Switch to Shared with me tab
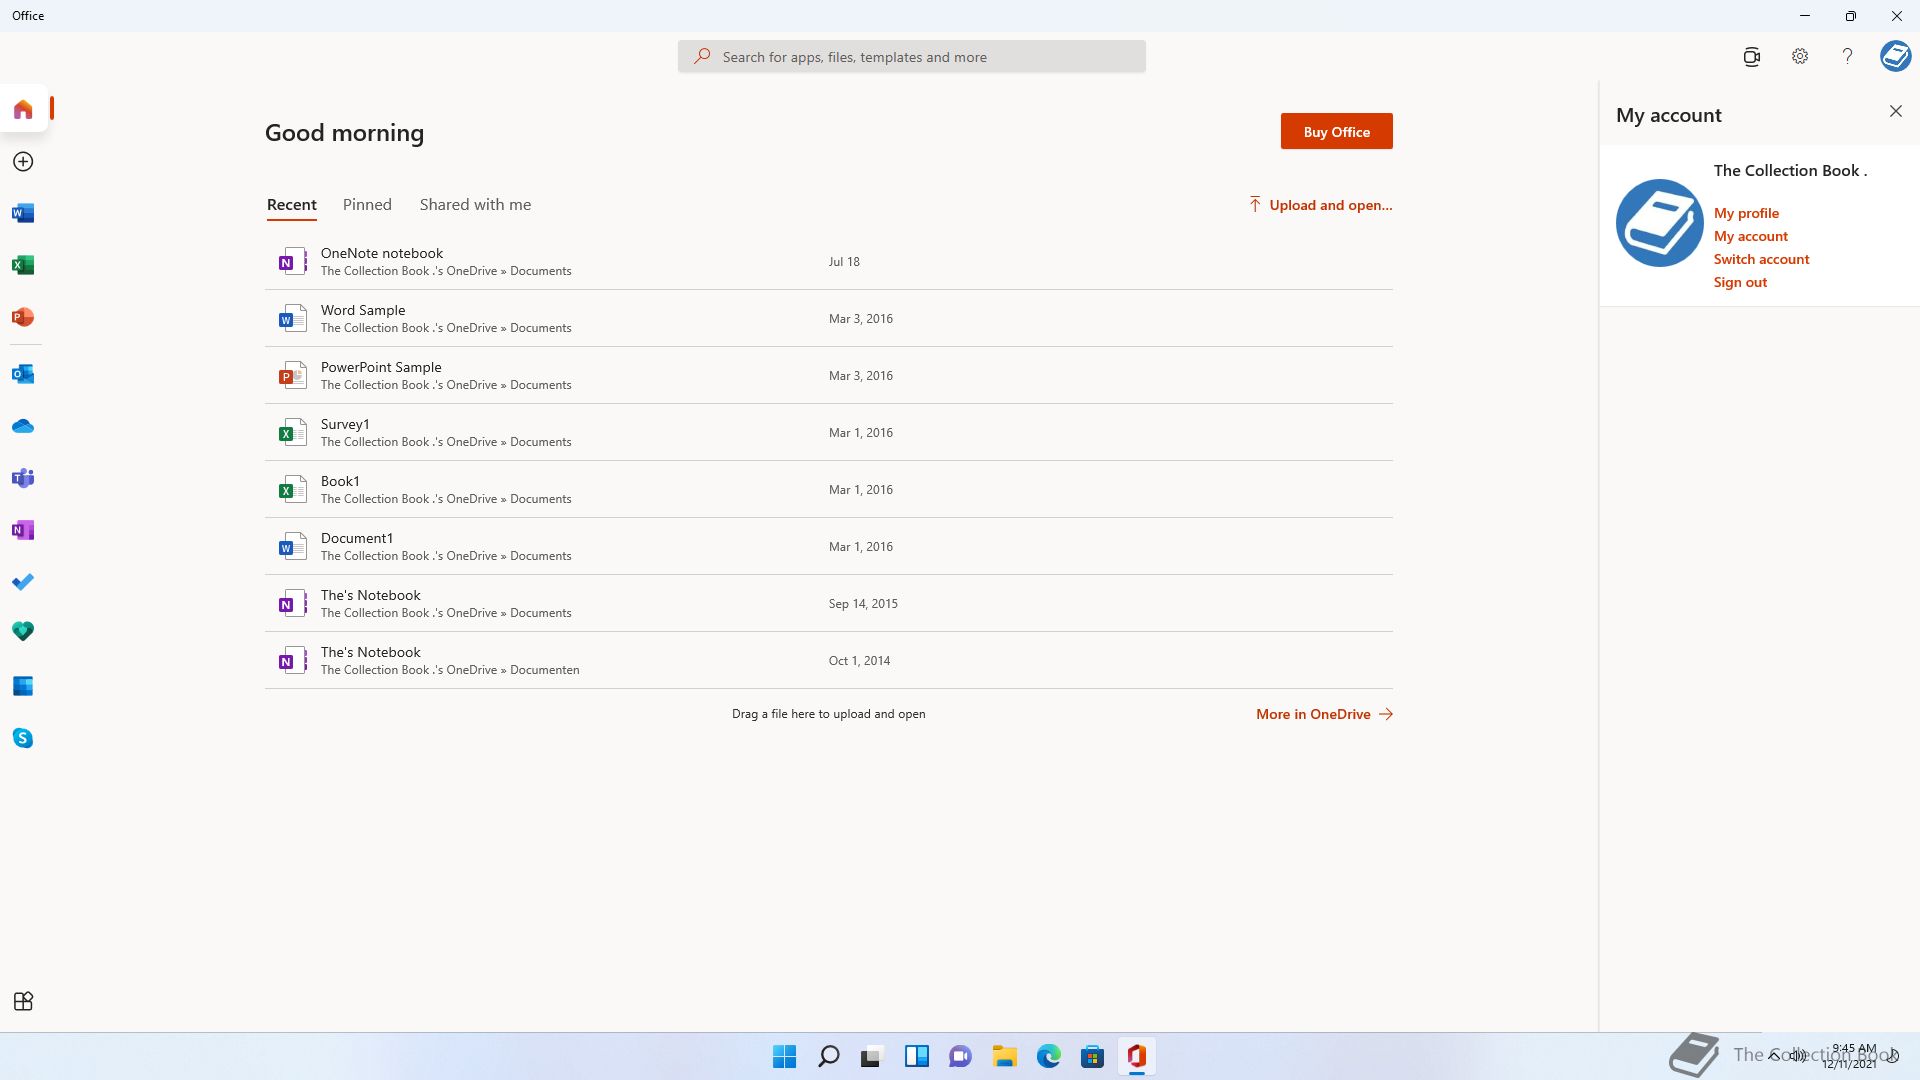Viewport: 1920px width, 1080px height. pos(475,205)
